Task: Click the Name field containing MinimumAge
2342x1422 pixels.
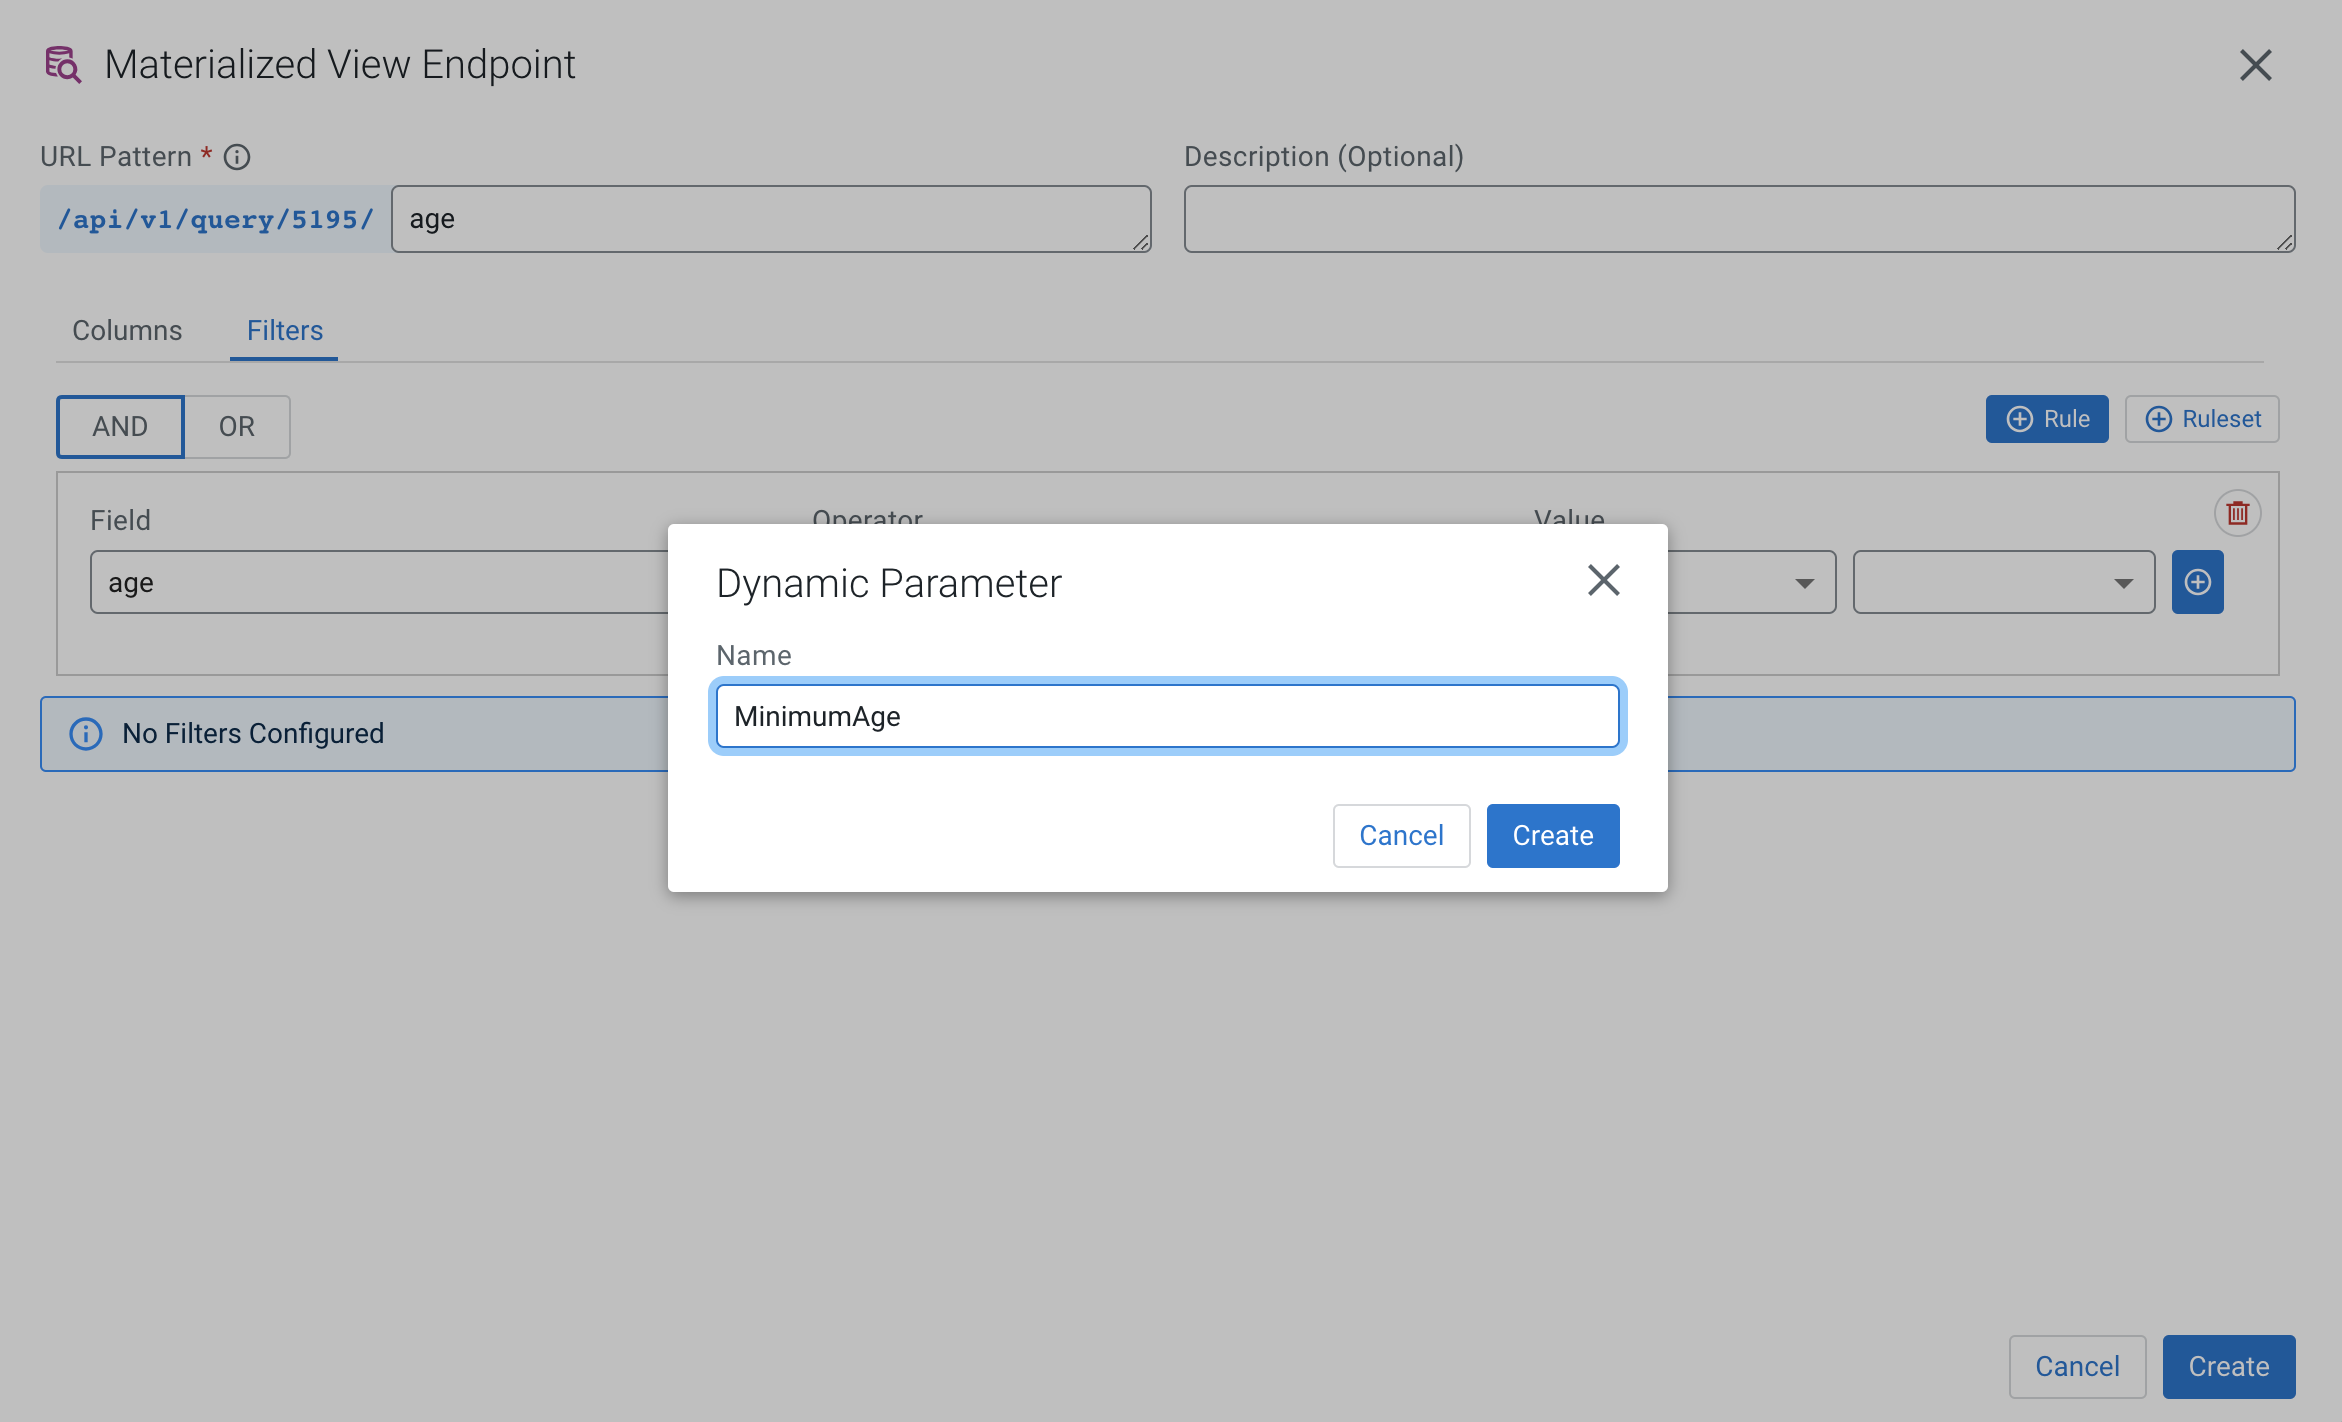Action: point(1167,716)
